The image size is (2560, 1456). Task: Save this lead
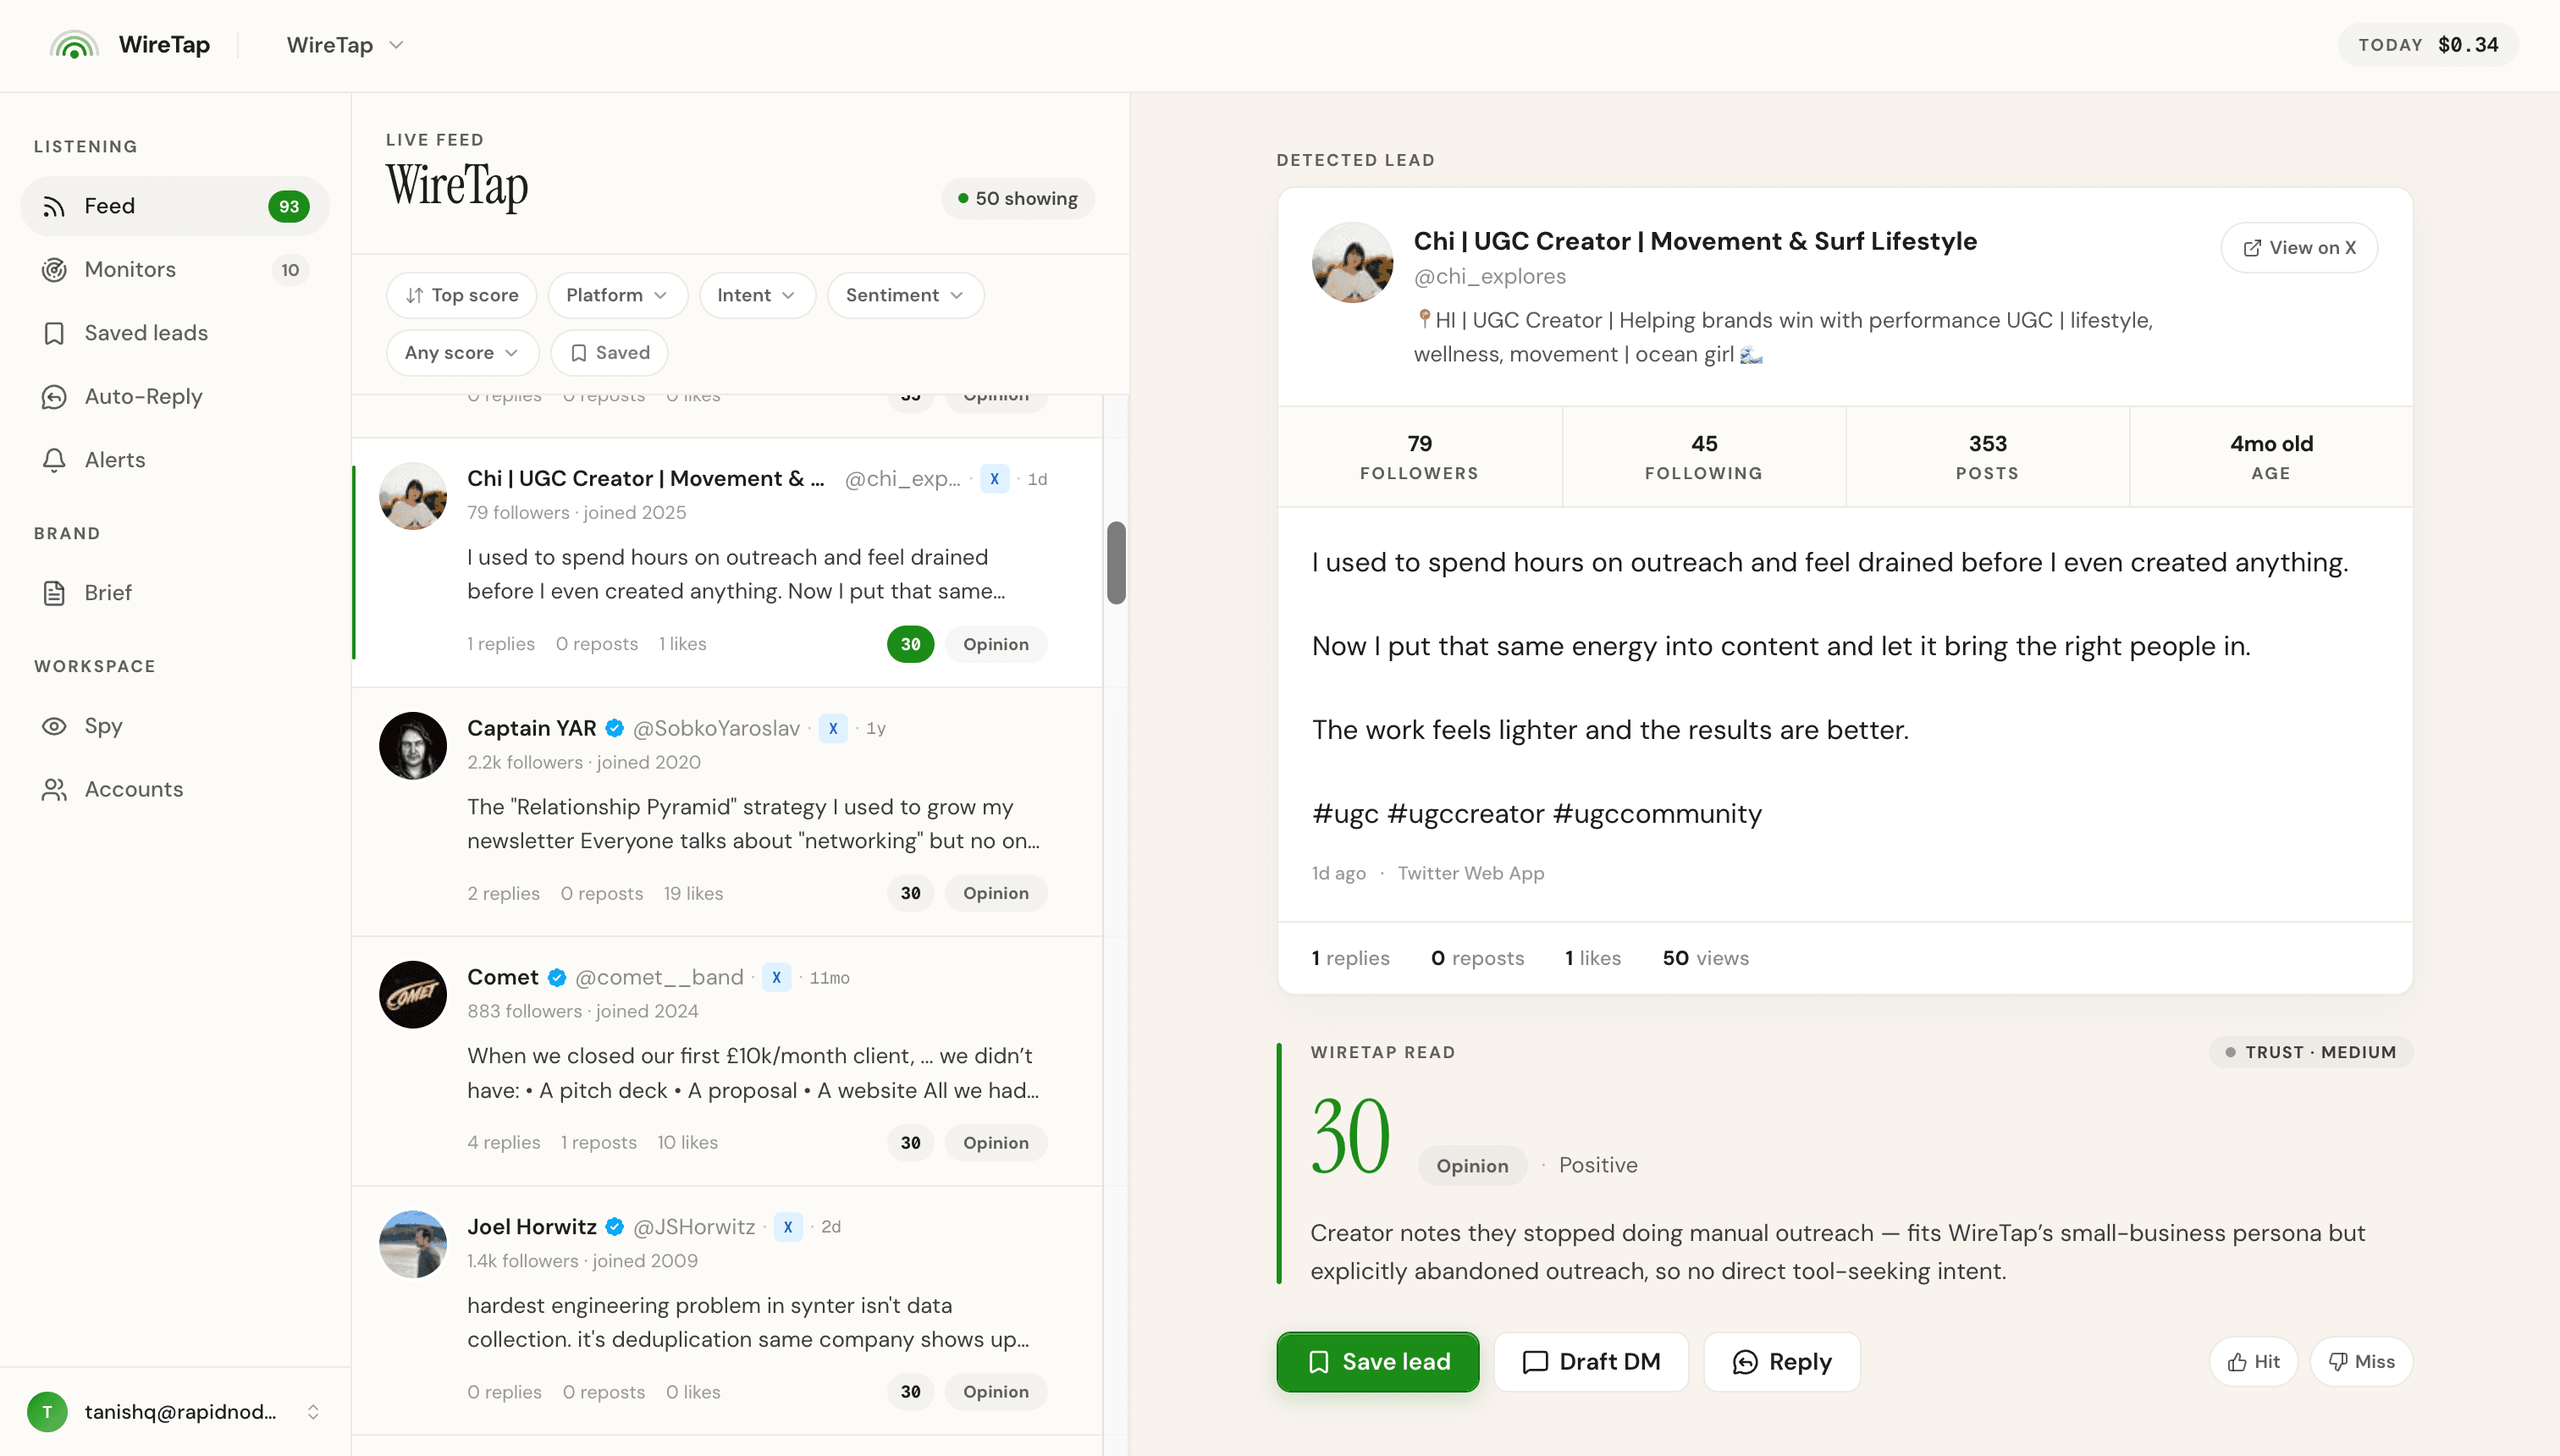point(1377,1362)
